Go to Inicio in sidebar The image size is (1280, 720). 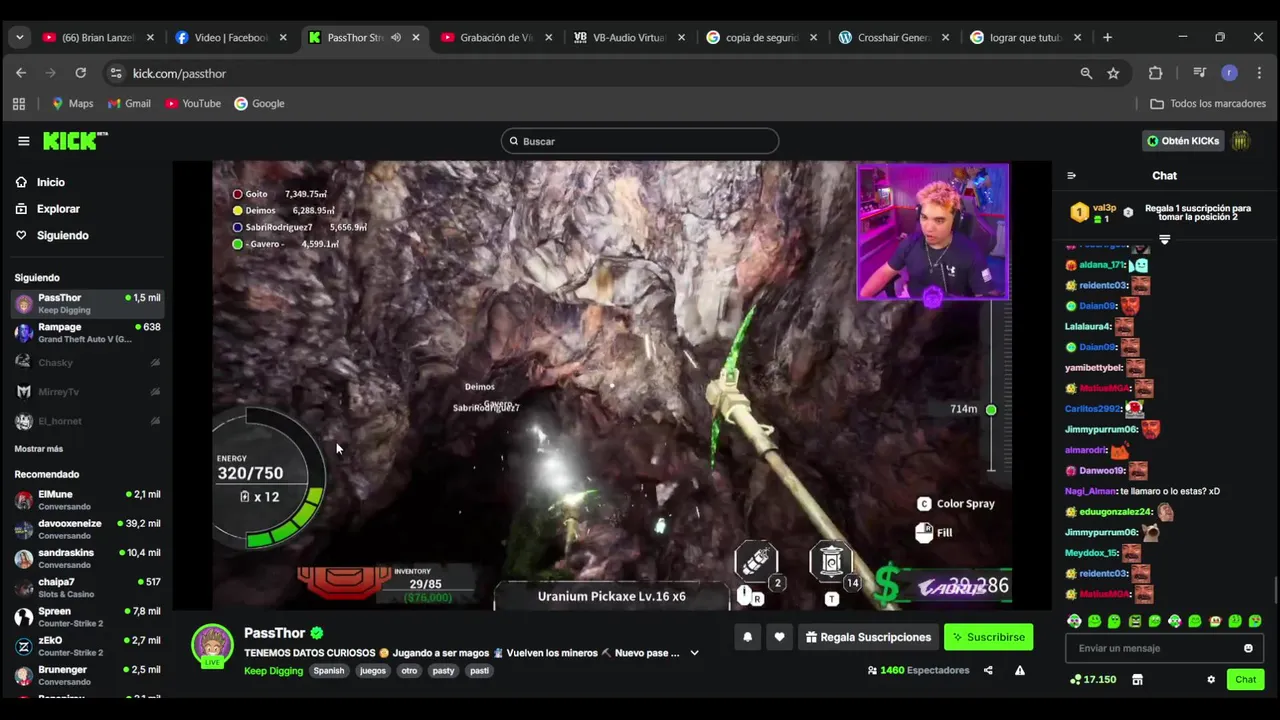[50, 182]
